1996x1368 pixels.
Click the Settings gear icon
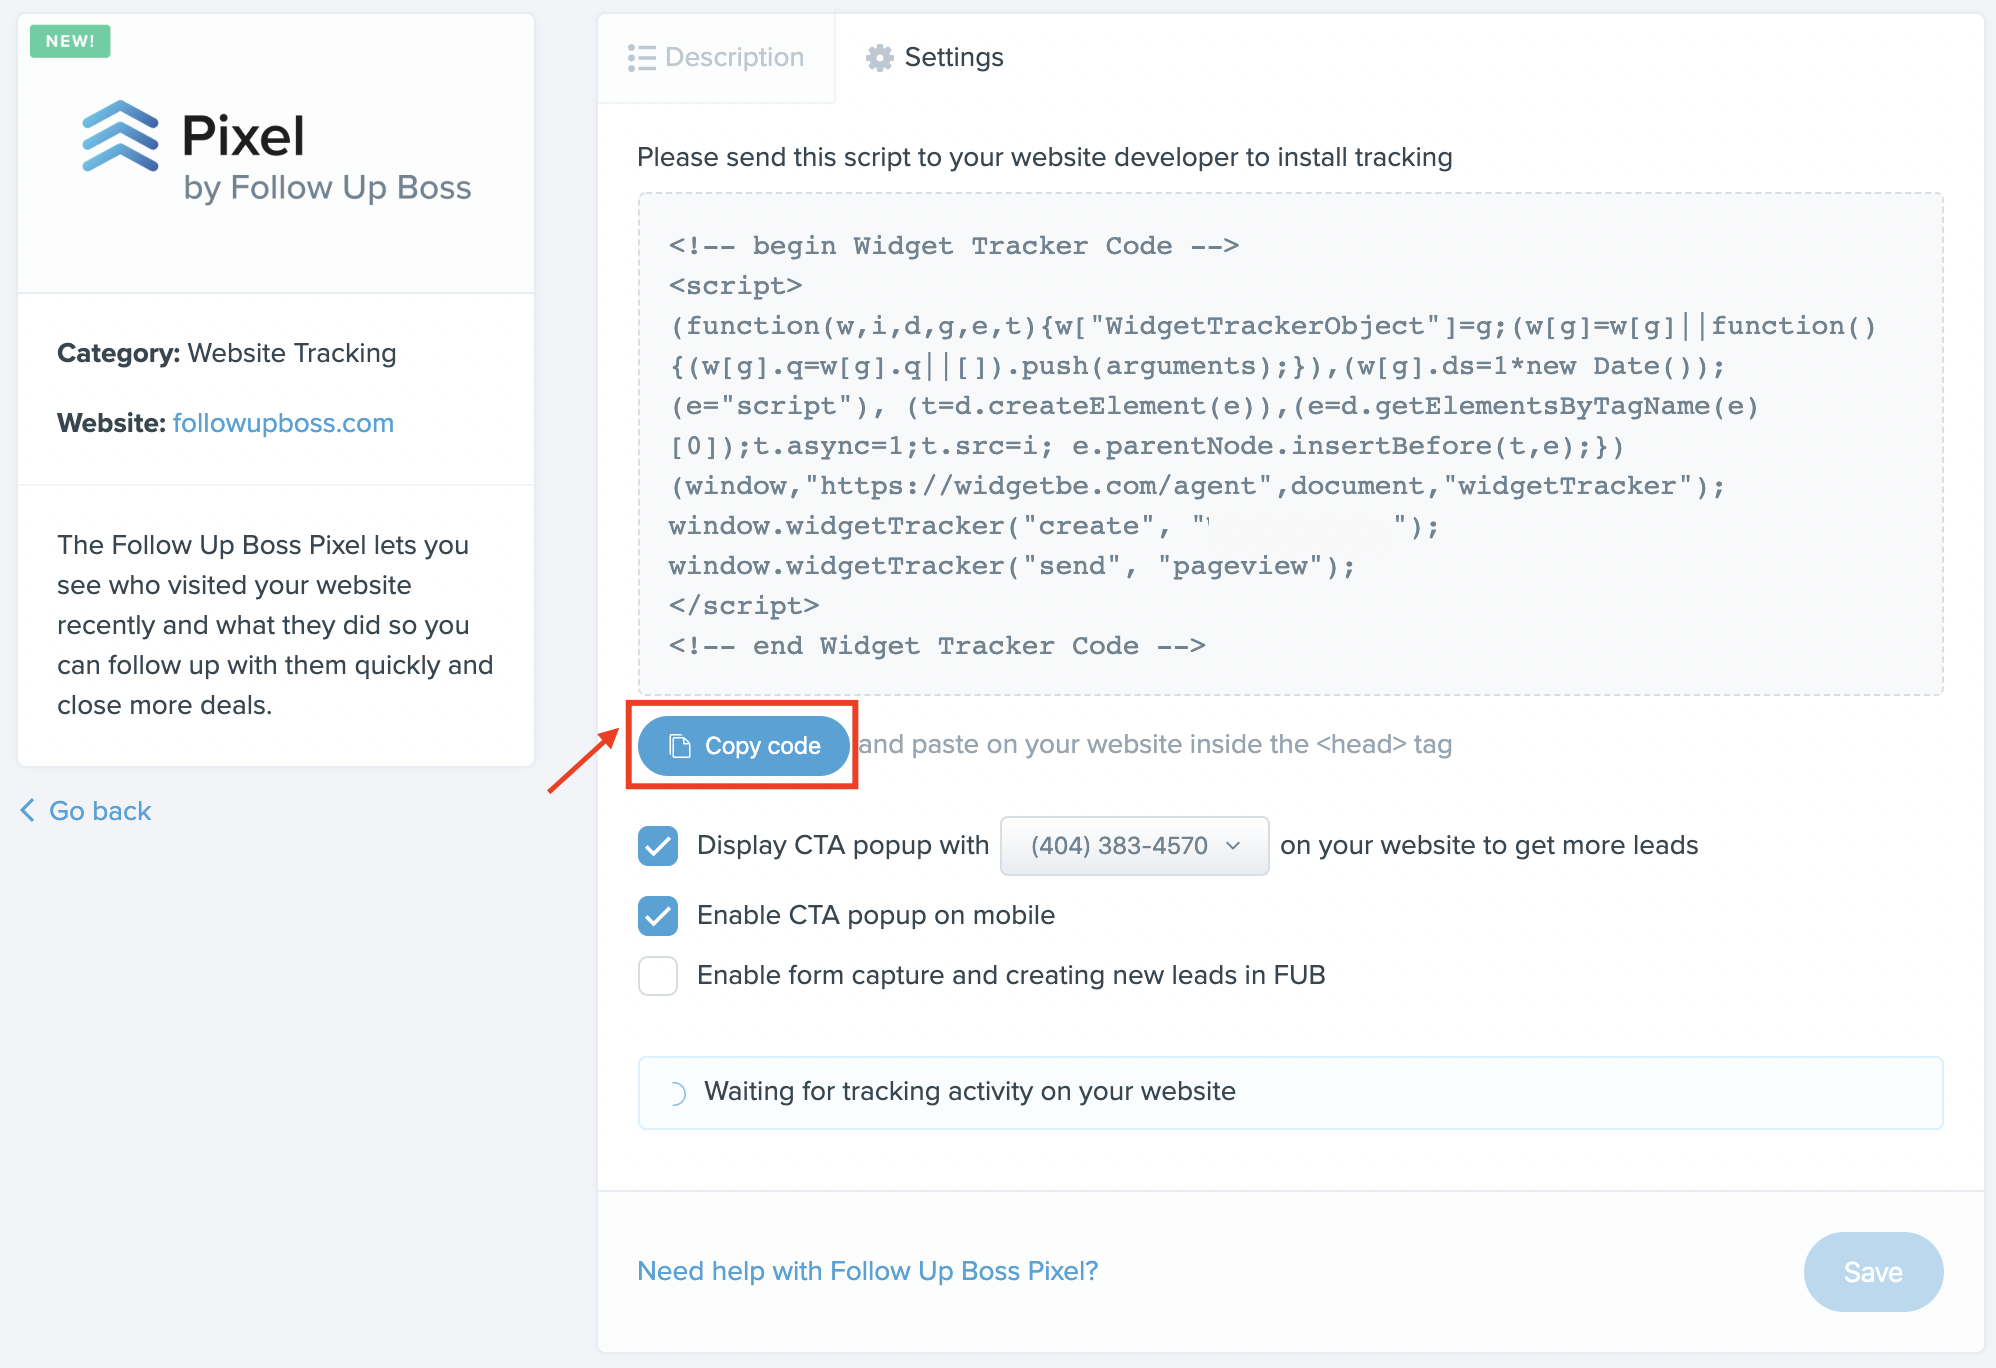coord(879,58)
